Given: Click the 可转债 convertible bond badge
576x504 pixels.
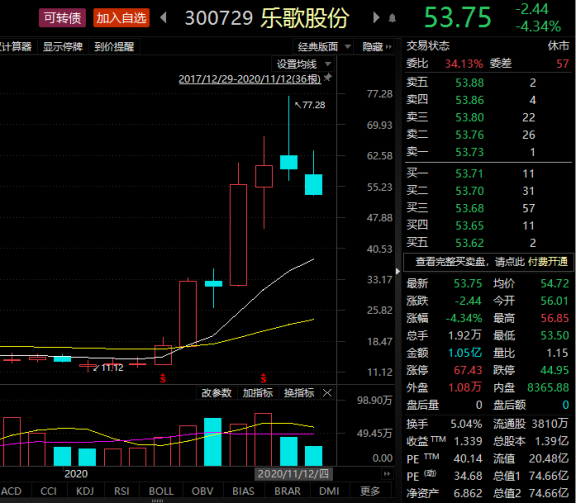Looking at the screenshot, I should click(62, 18).
